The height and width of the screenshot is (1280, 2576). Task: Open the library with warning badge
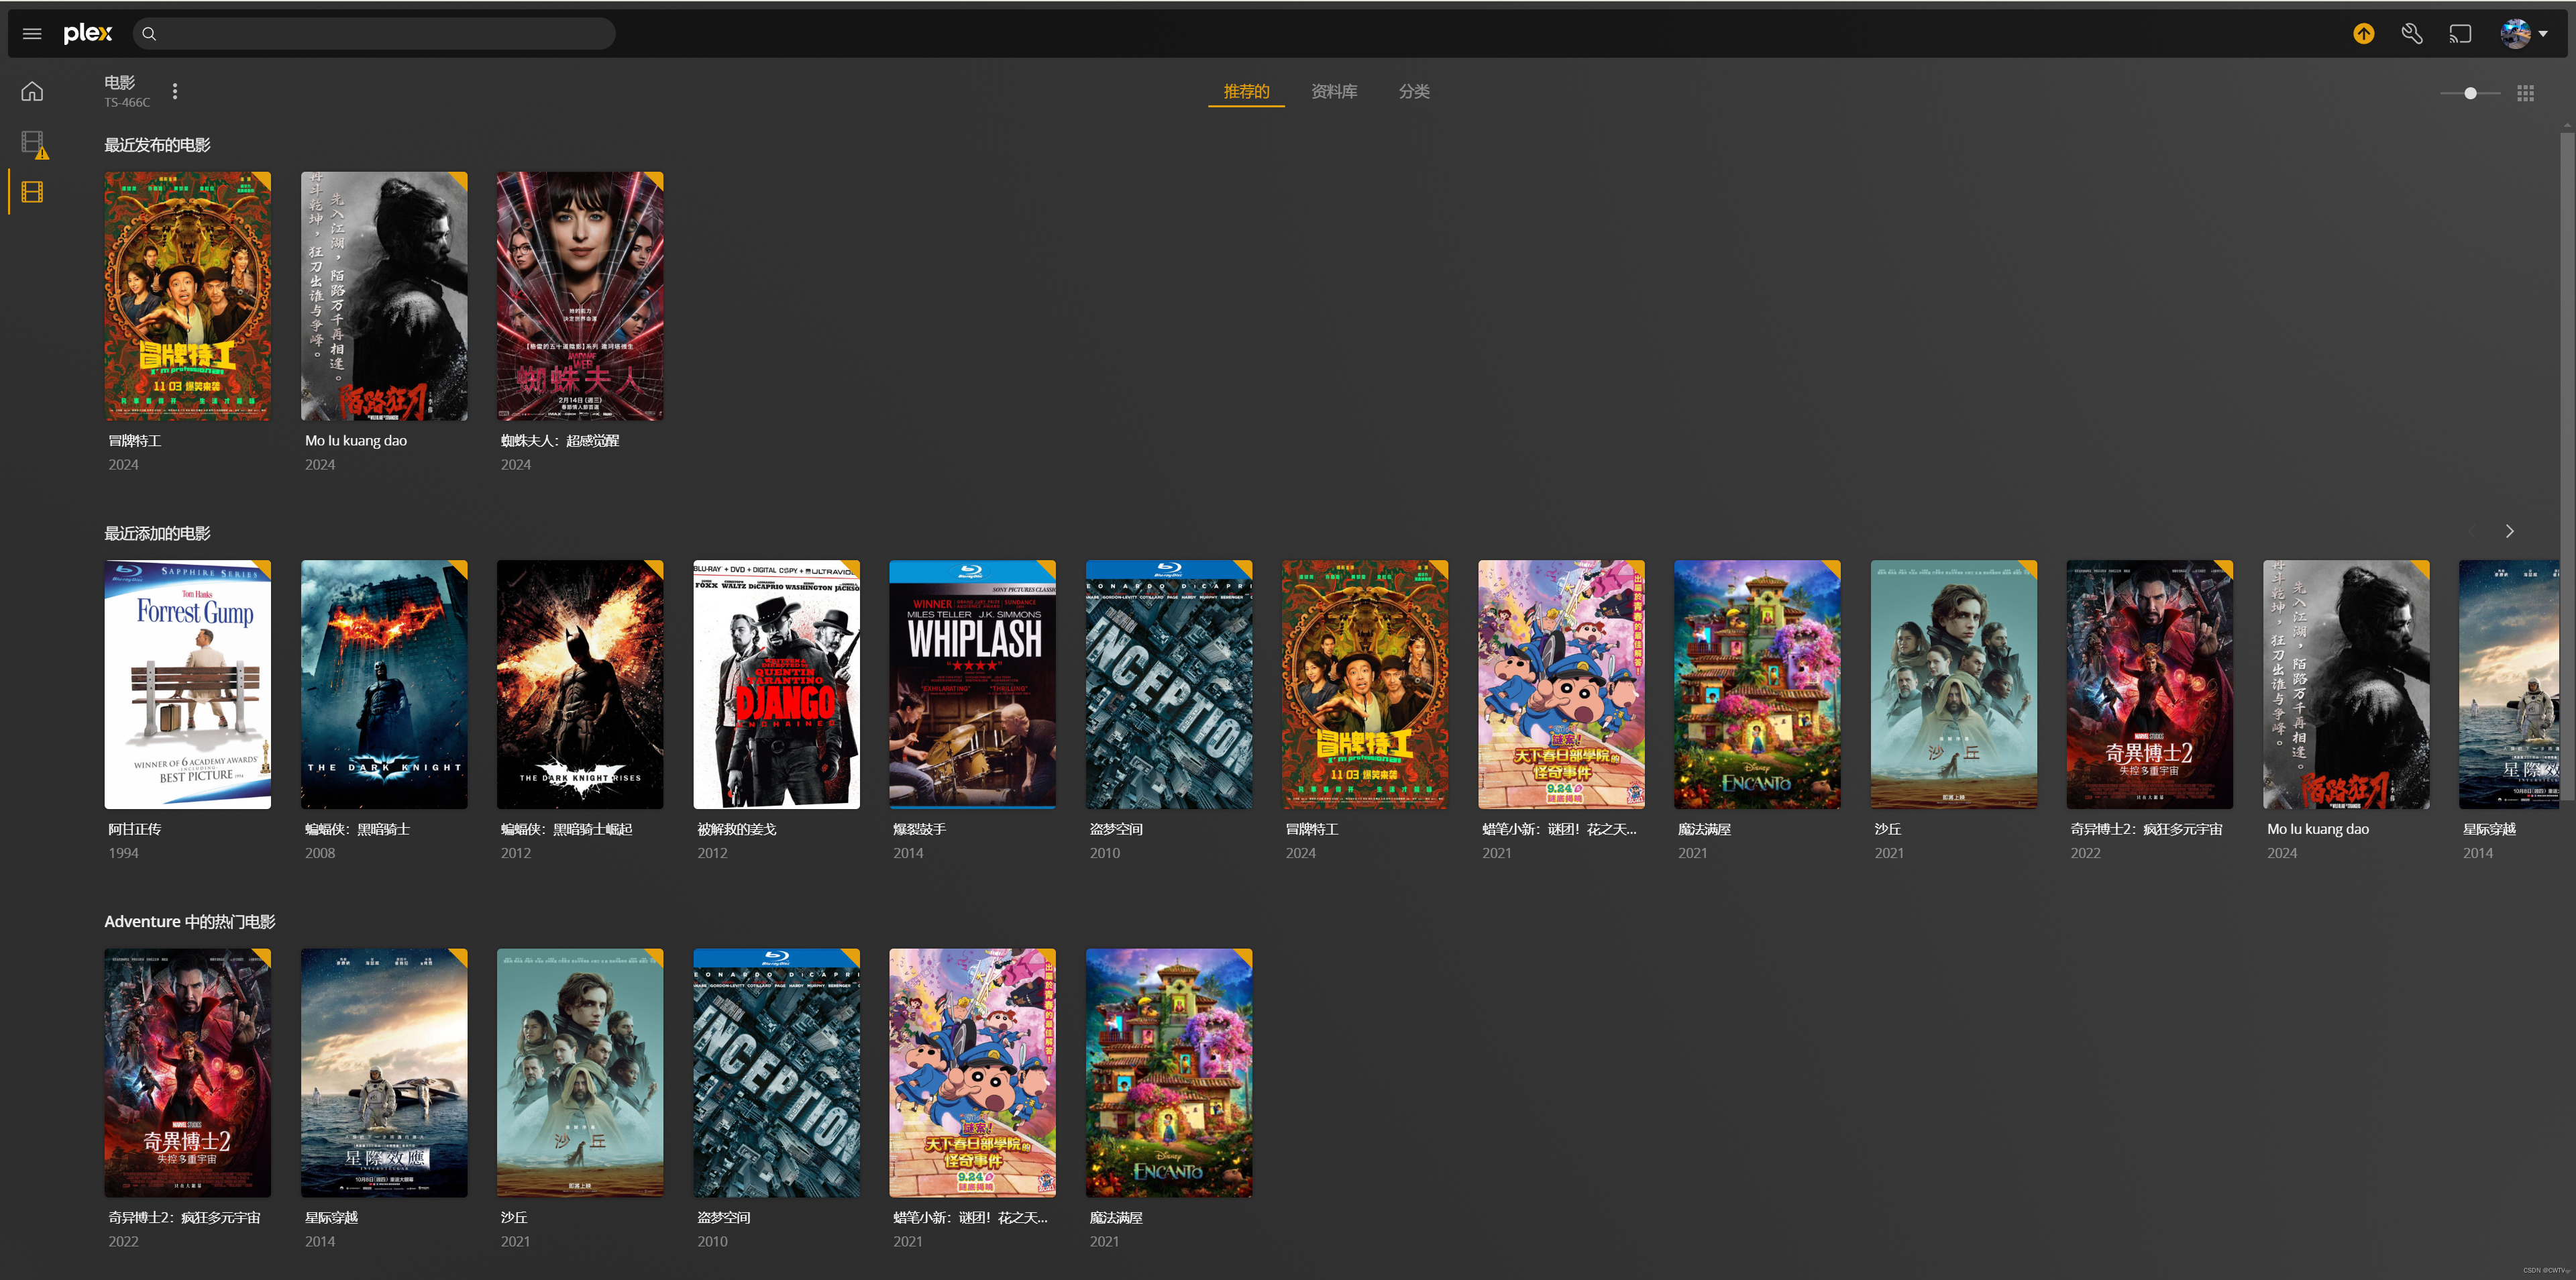pyautogui.click(x=33, y=143)
